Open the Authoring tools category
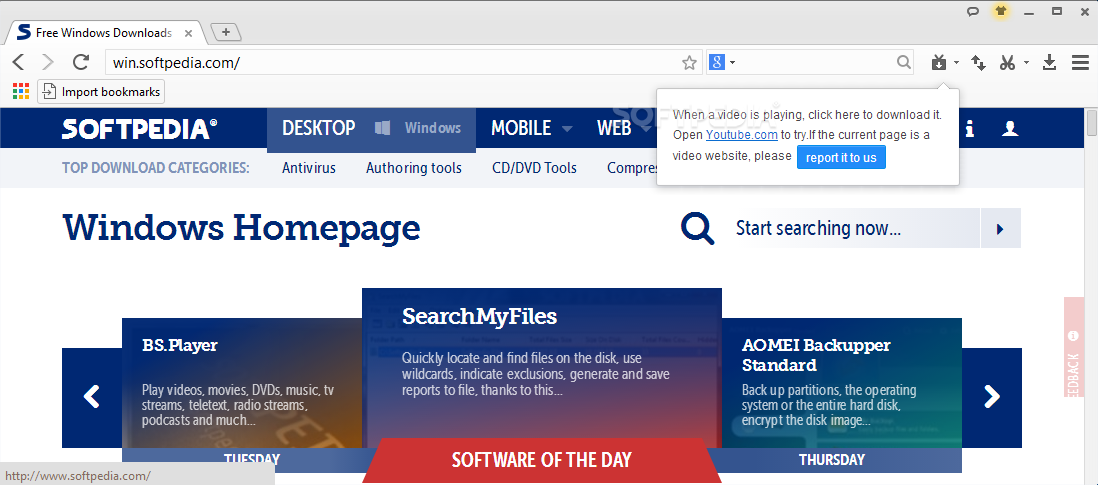Screen dimensions: 1098x485 414,168
